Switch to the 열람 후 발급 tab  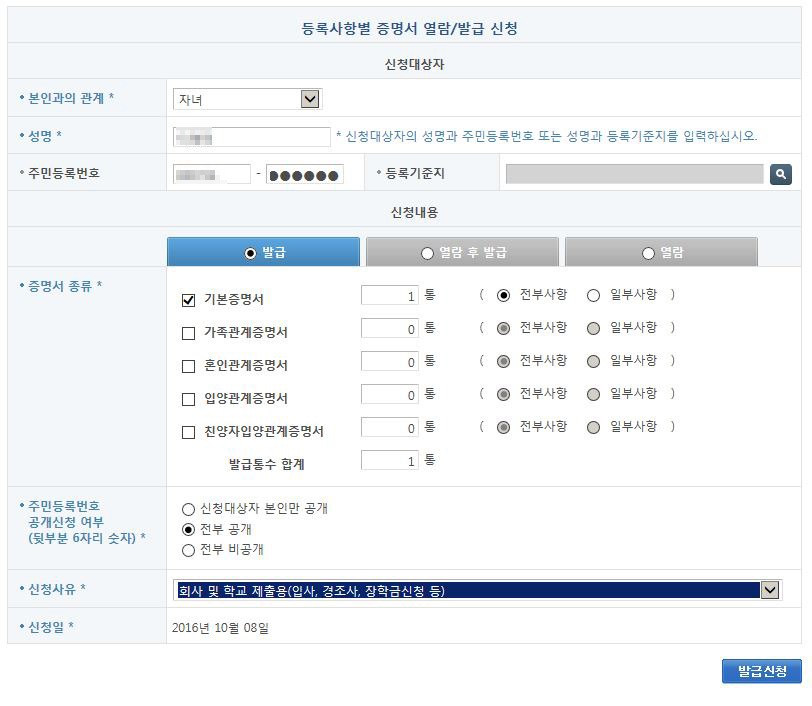pos(461,253)
